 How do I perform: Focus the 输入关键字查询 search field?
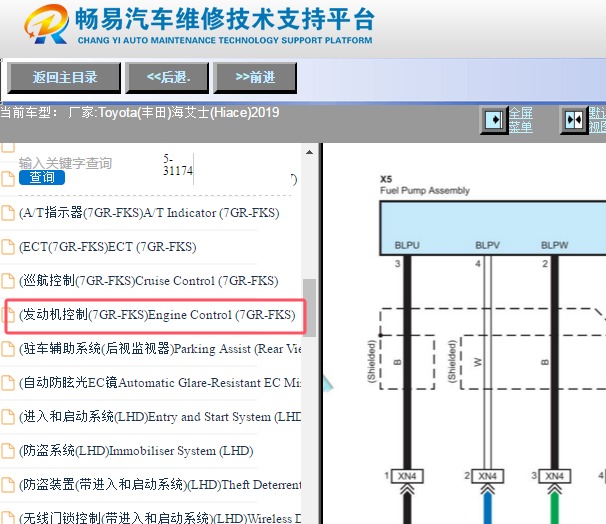65,163
